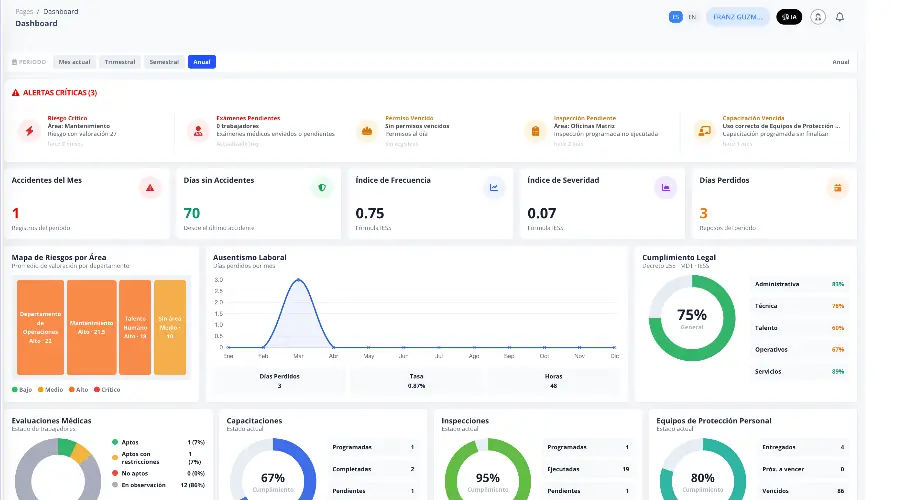
Task: Click the Entregados row in Equipos panel
Action: pyautogui.click(x=803, y=447)
